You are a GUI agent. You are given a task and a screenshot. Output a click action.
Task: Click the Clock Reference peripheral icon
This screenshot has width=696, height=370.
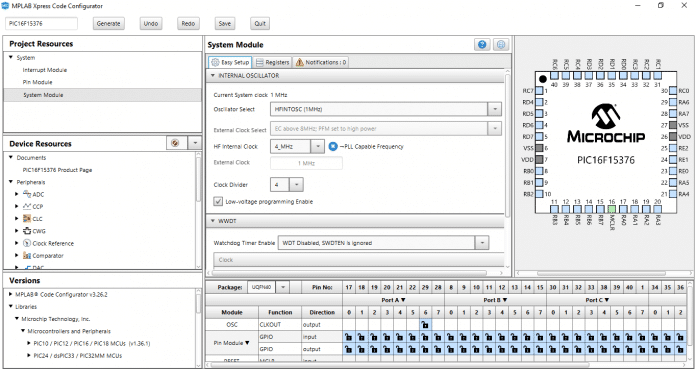(27, 243)
